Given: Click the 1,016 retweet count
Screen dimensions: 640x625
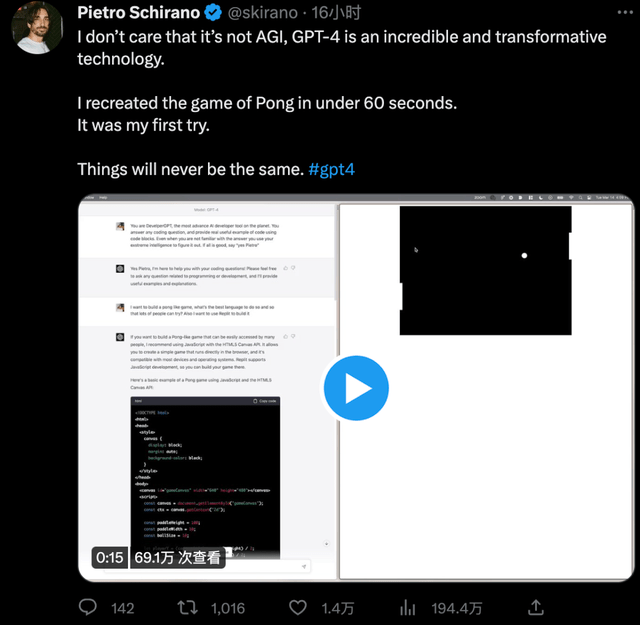Looking at the screenshot, I should (228, 608).
